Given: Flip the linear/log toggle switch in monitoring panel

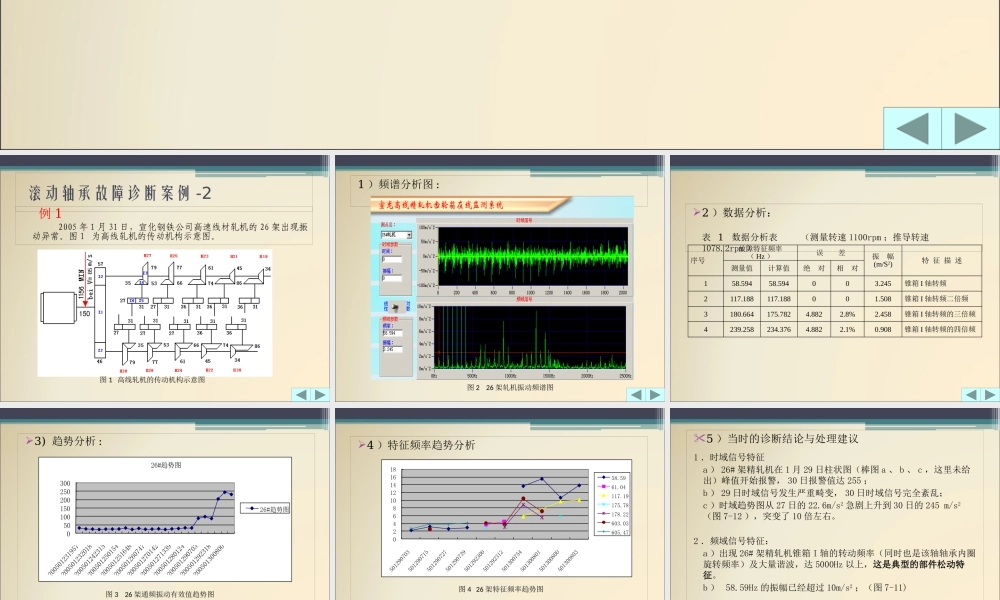Looking at the screenshot, I should click(395, 307).
